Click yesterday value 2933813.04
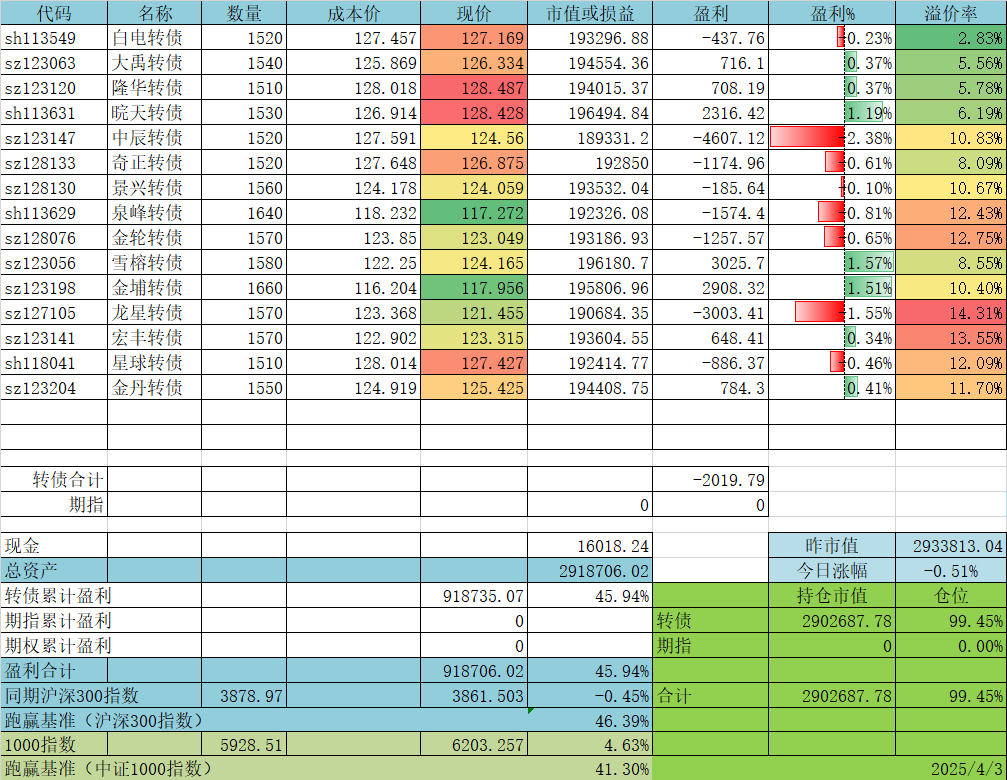The height and width of the screenshot is (780, 1007). click(951, 546)
